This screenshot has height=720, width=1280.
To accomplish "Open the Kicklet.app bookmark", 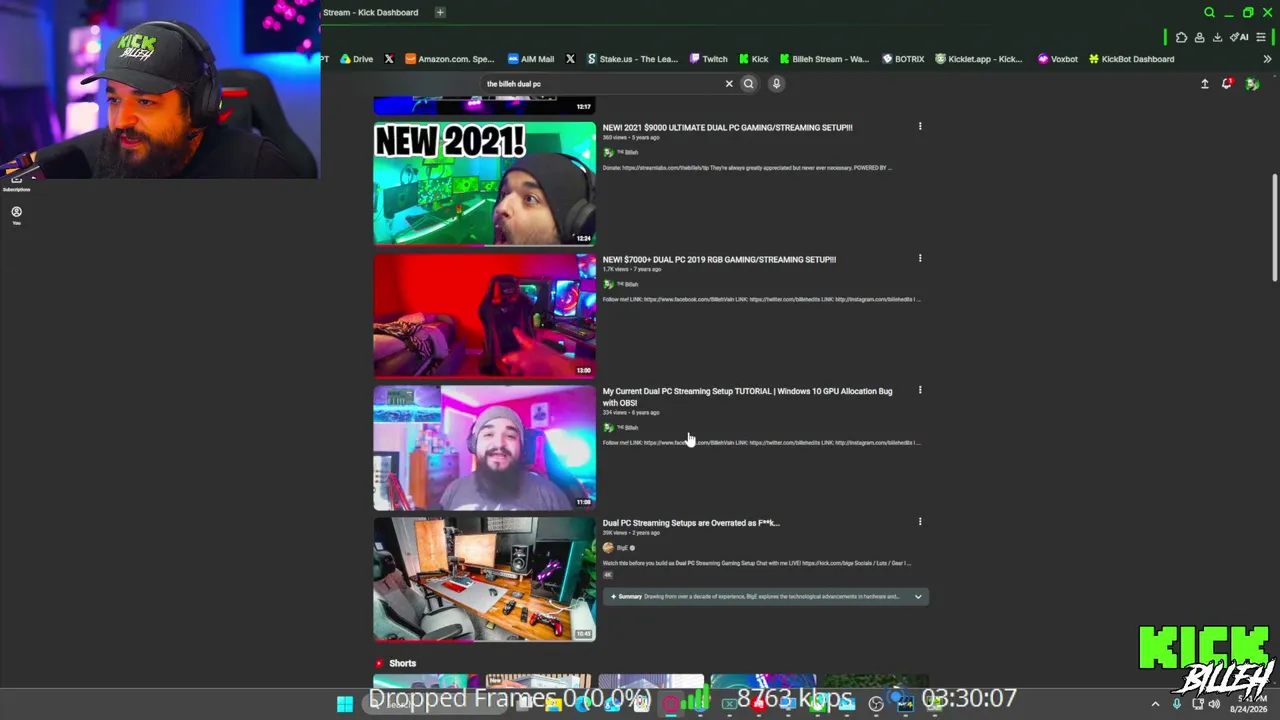I will (978, 59).
